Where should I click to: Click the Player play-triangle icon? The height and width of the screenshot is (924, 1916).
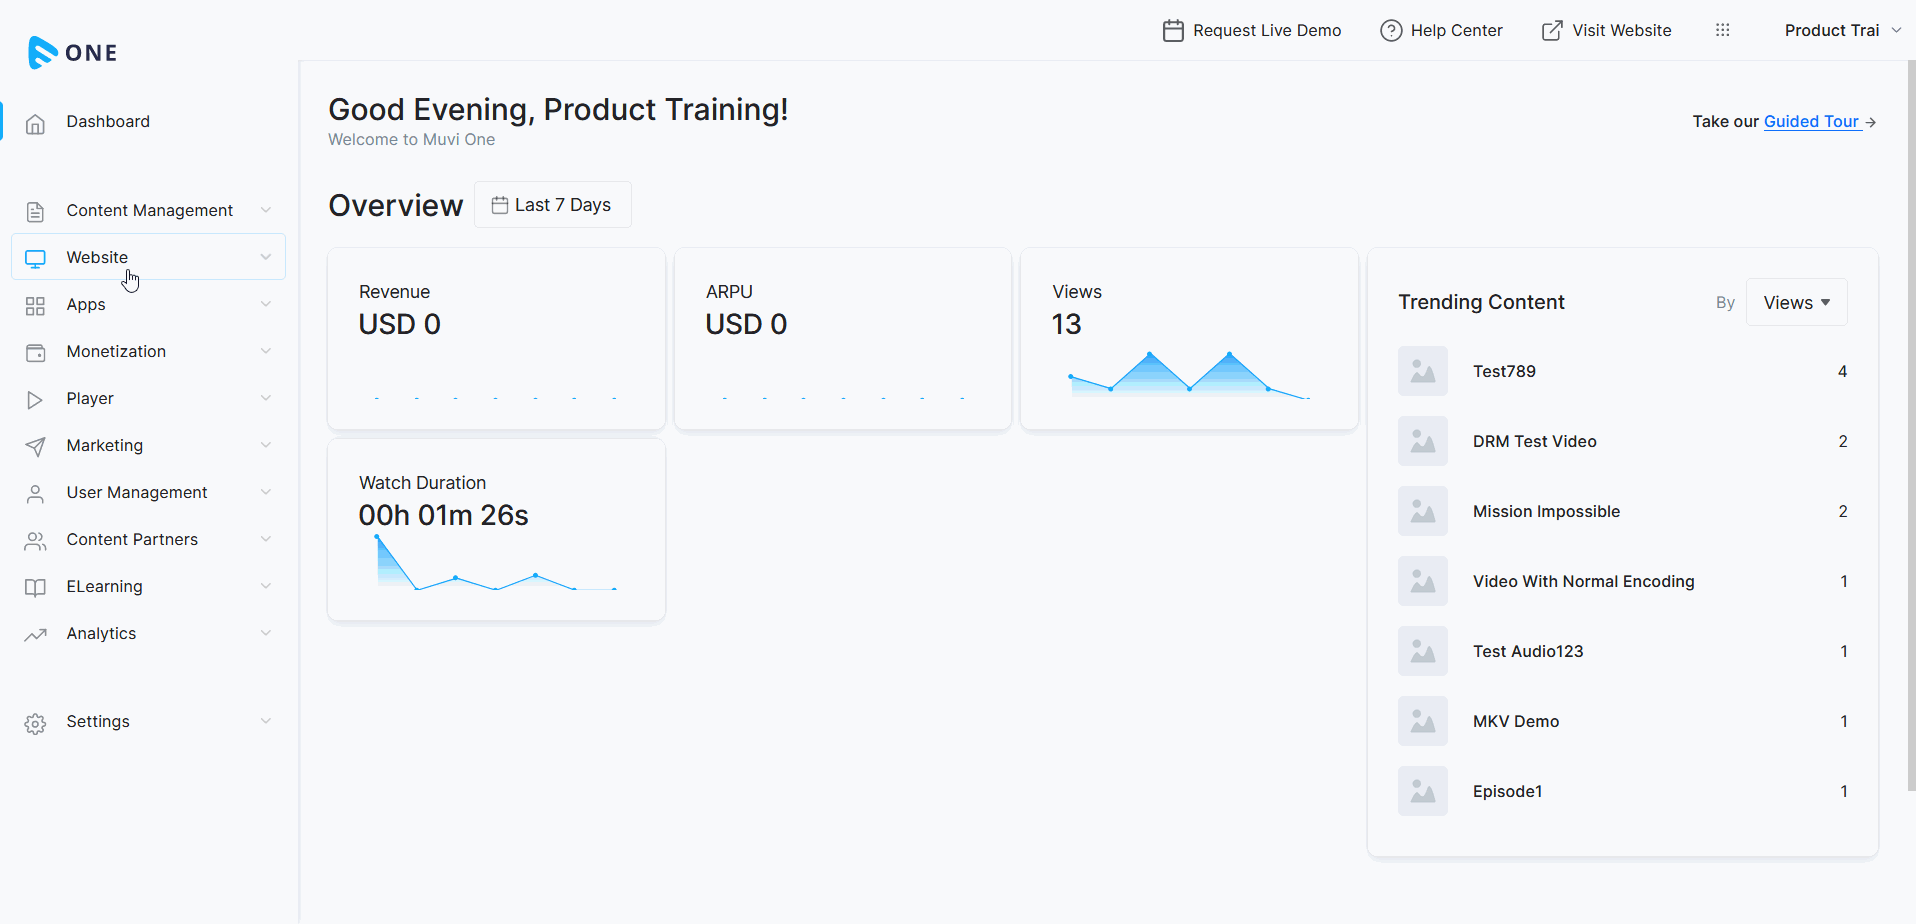coord(35,400)
